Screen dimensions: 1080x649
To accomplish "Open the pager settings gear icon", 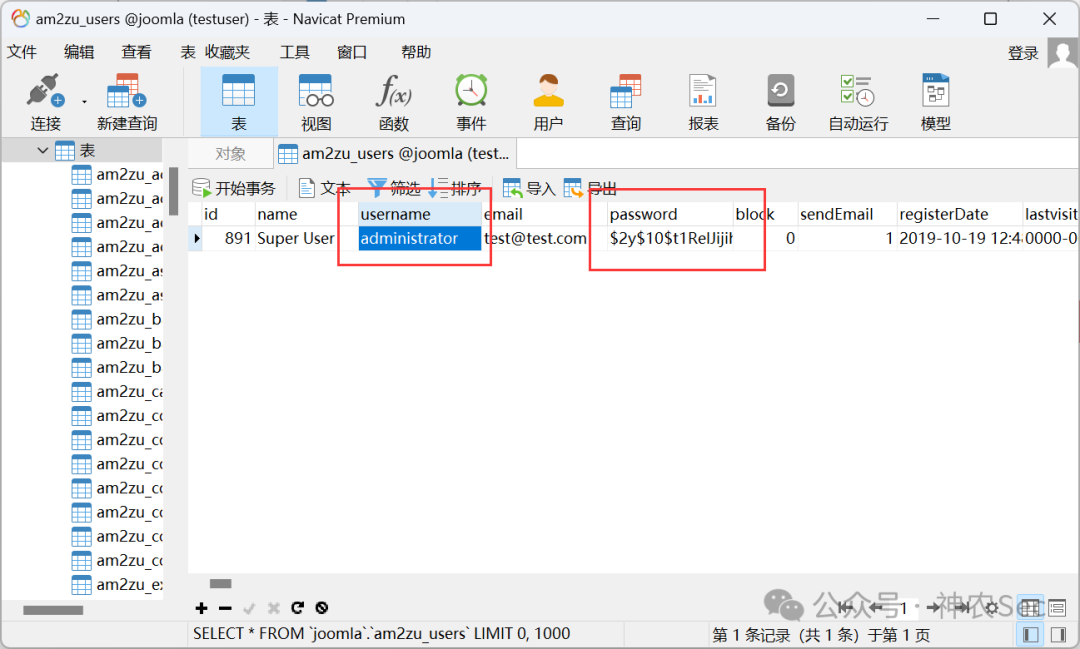I will 992,608.
